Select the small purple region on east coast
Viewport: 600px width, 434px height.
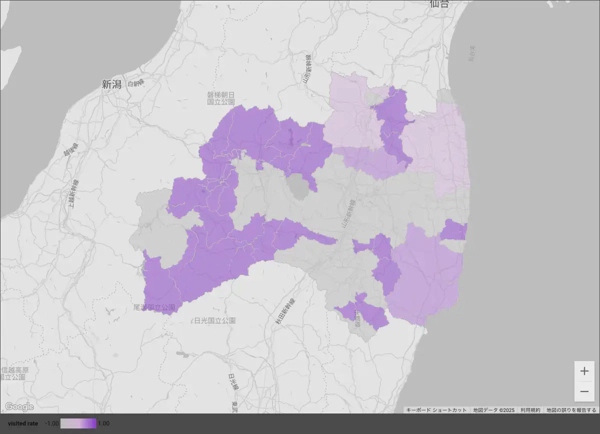click(454, 231)
